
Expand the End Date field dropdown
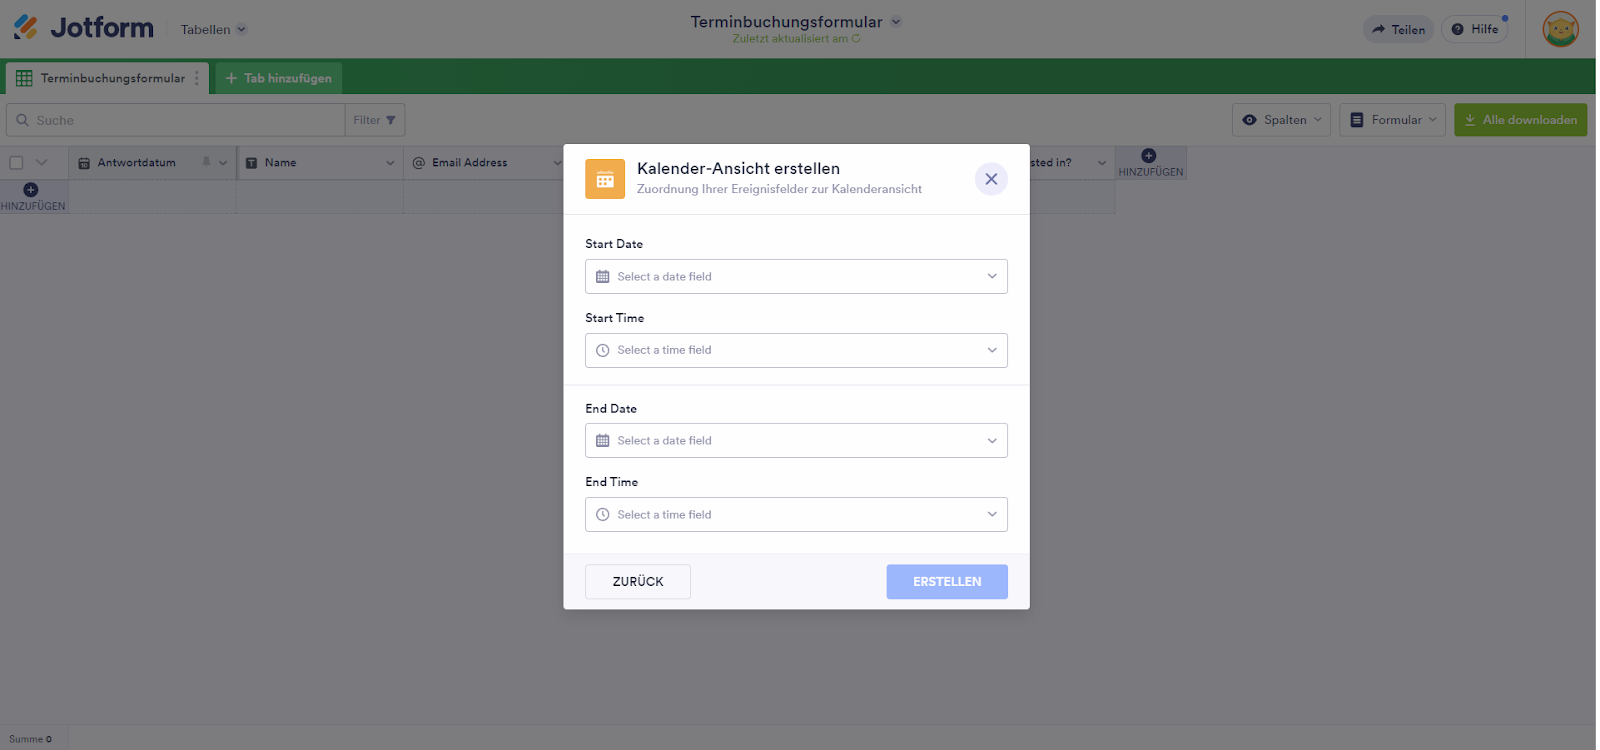796,441
